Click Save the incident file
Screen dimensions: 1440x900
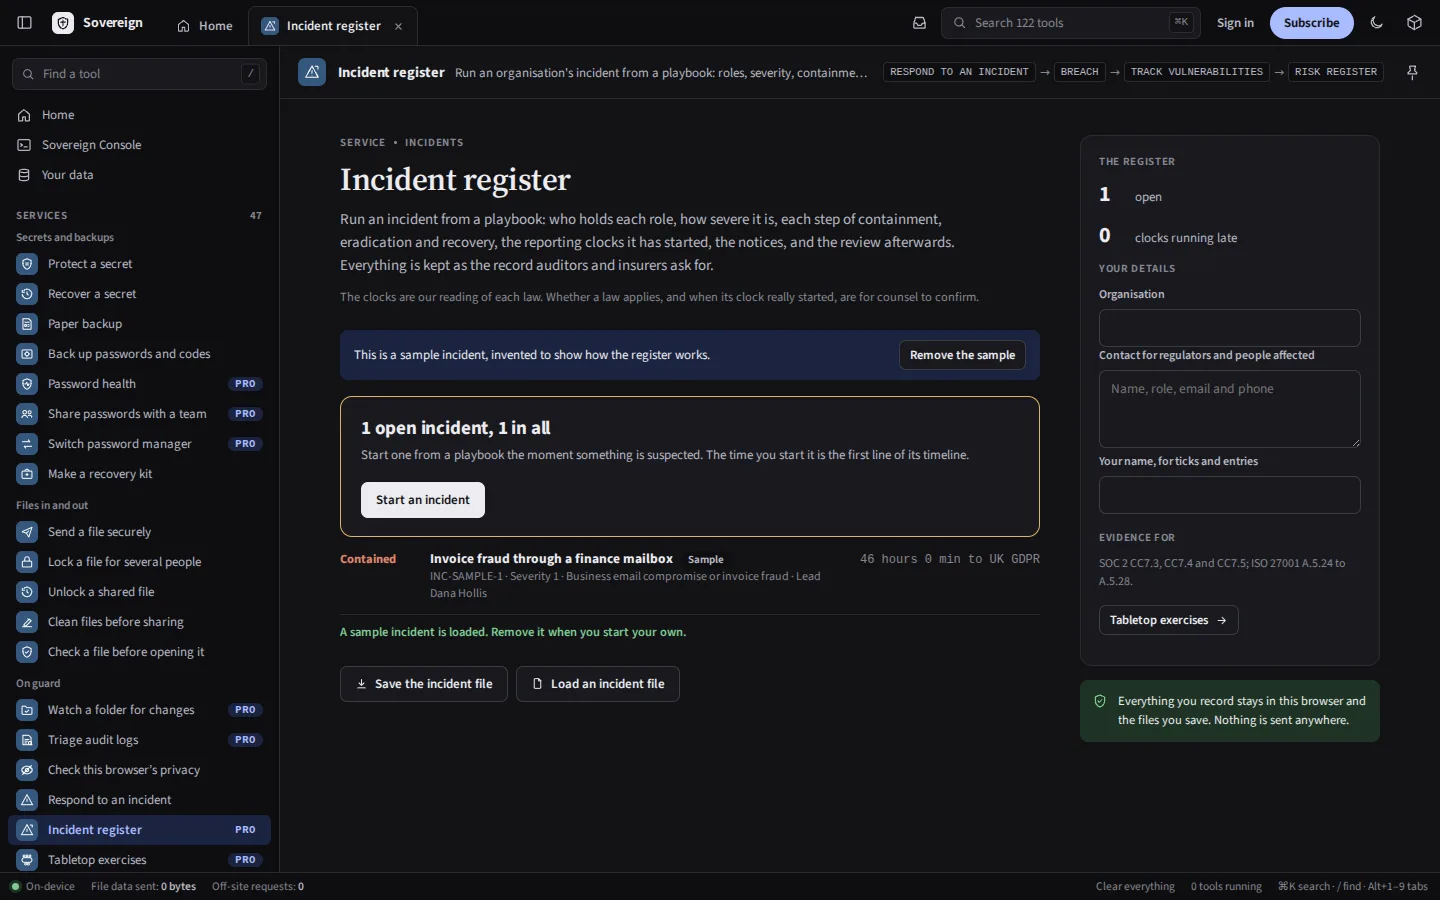pos(424,684)
